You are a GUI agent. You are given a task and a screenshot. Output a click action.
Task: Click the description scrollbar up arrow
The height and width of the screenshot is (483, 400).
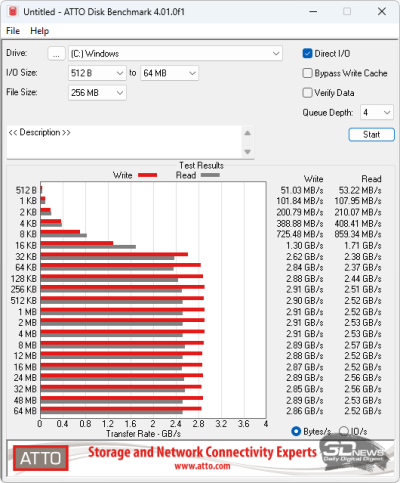pyautogui.click(x=247, y=133)
